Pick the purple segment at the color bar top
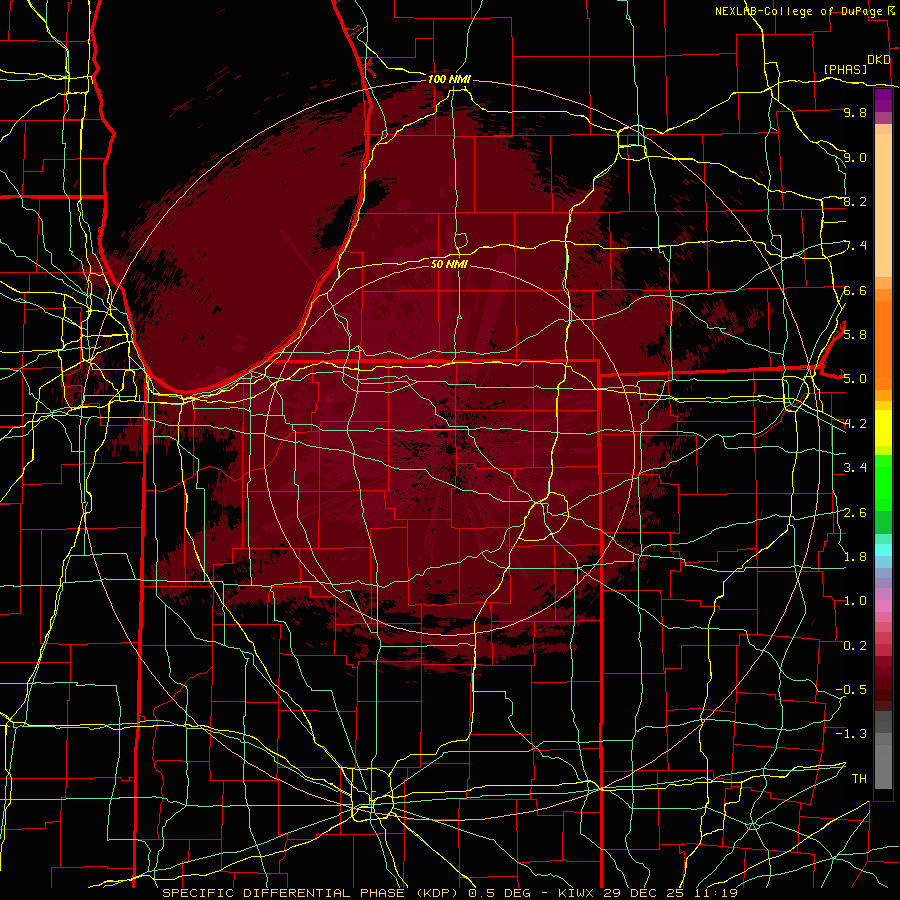 (883, 100)
